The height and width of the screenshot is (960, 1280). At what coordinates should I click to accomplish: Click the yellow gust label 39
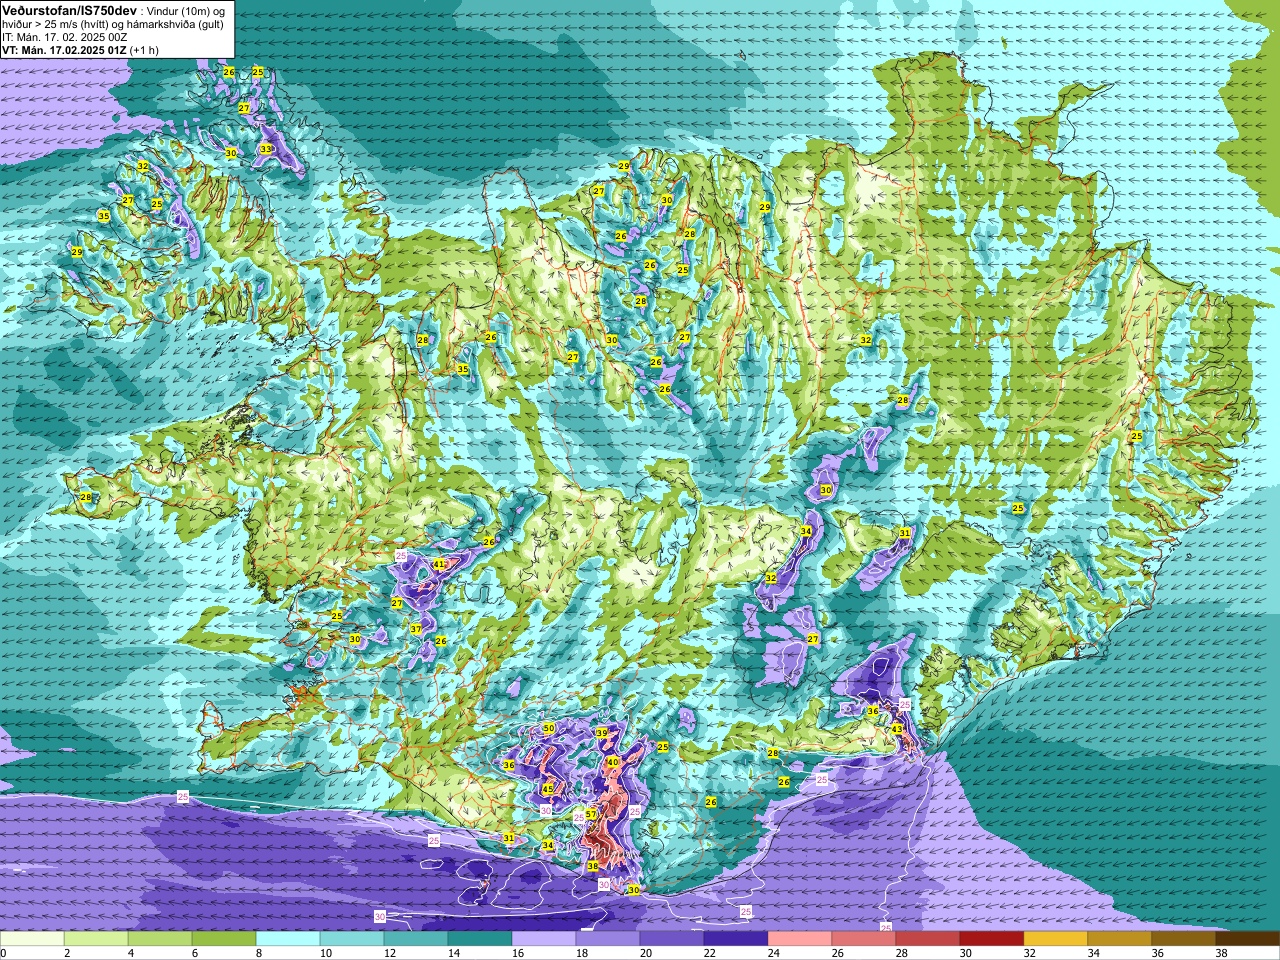602,733
